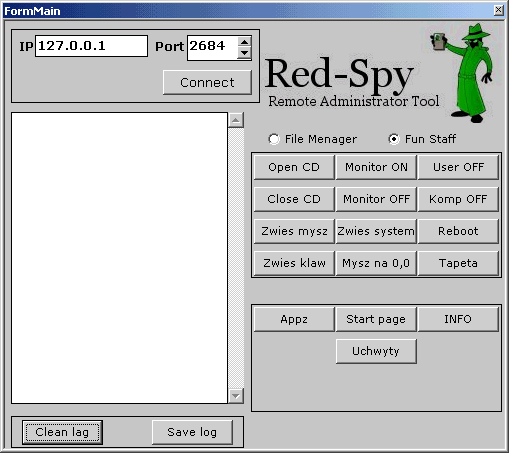Select the File Menager radio option

point(274,139)
